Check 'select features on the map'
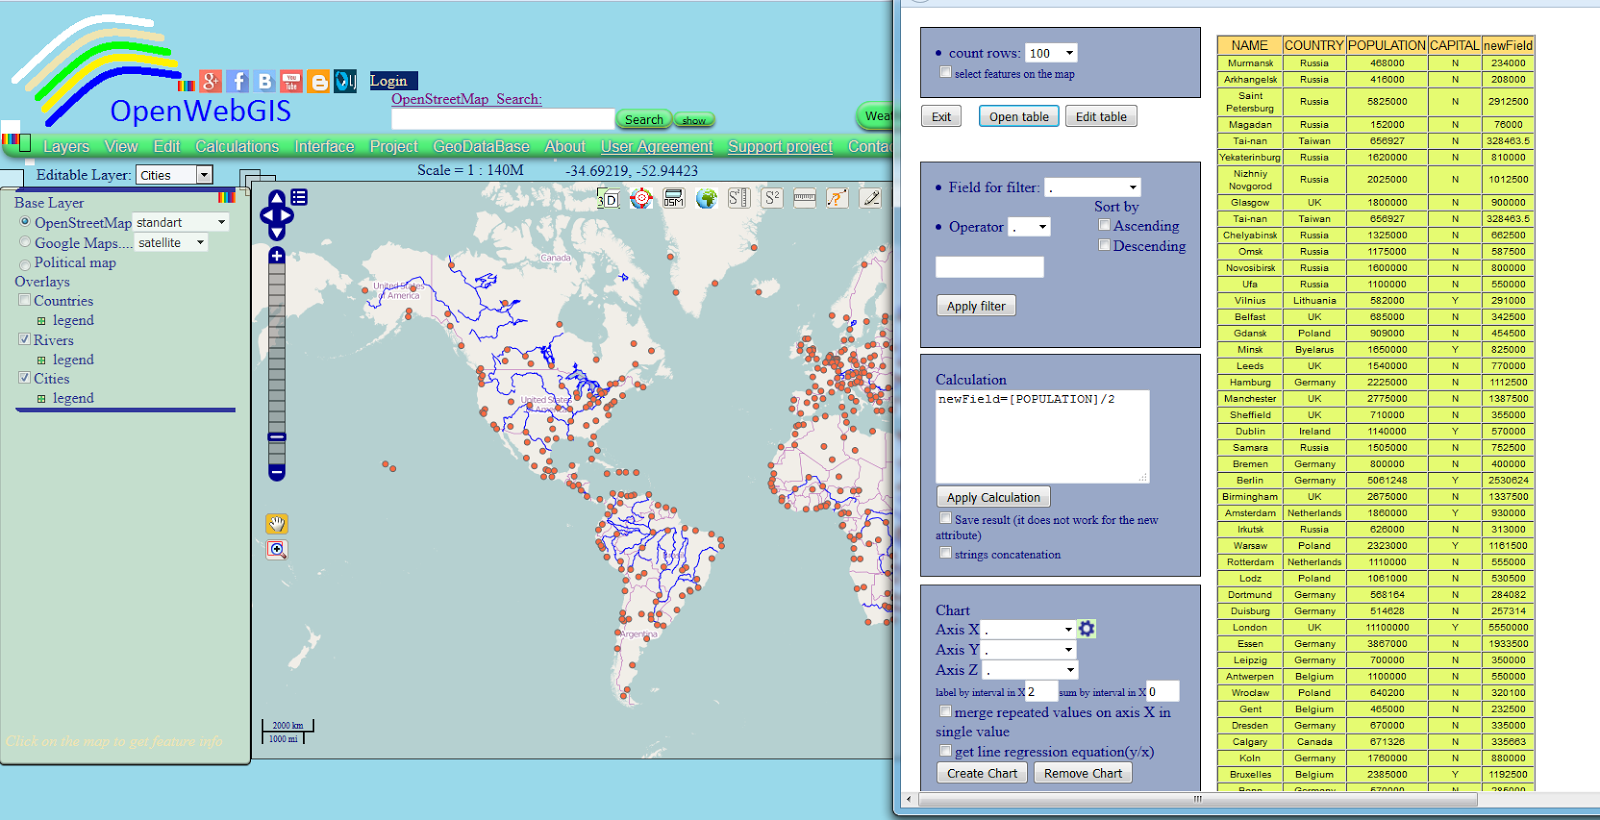This screenshot has width=1600, height=820. (945, 72)
